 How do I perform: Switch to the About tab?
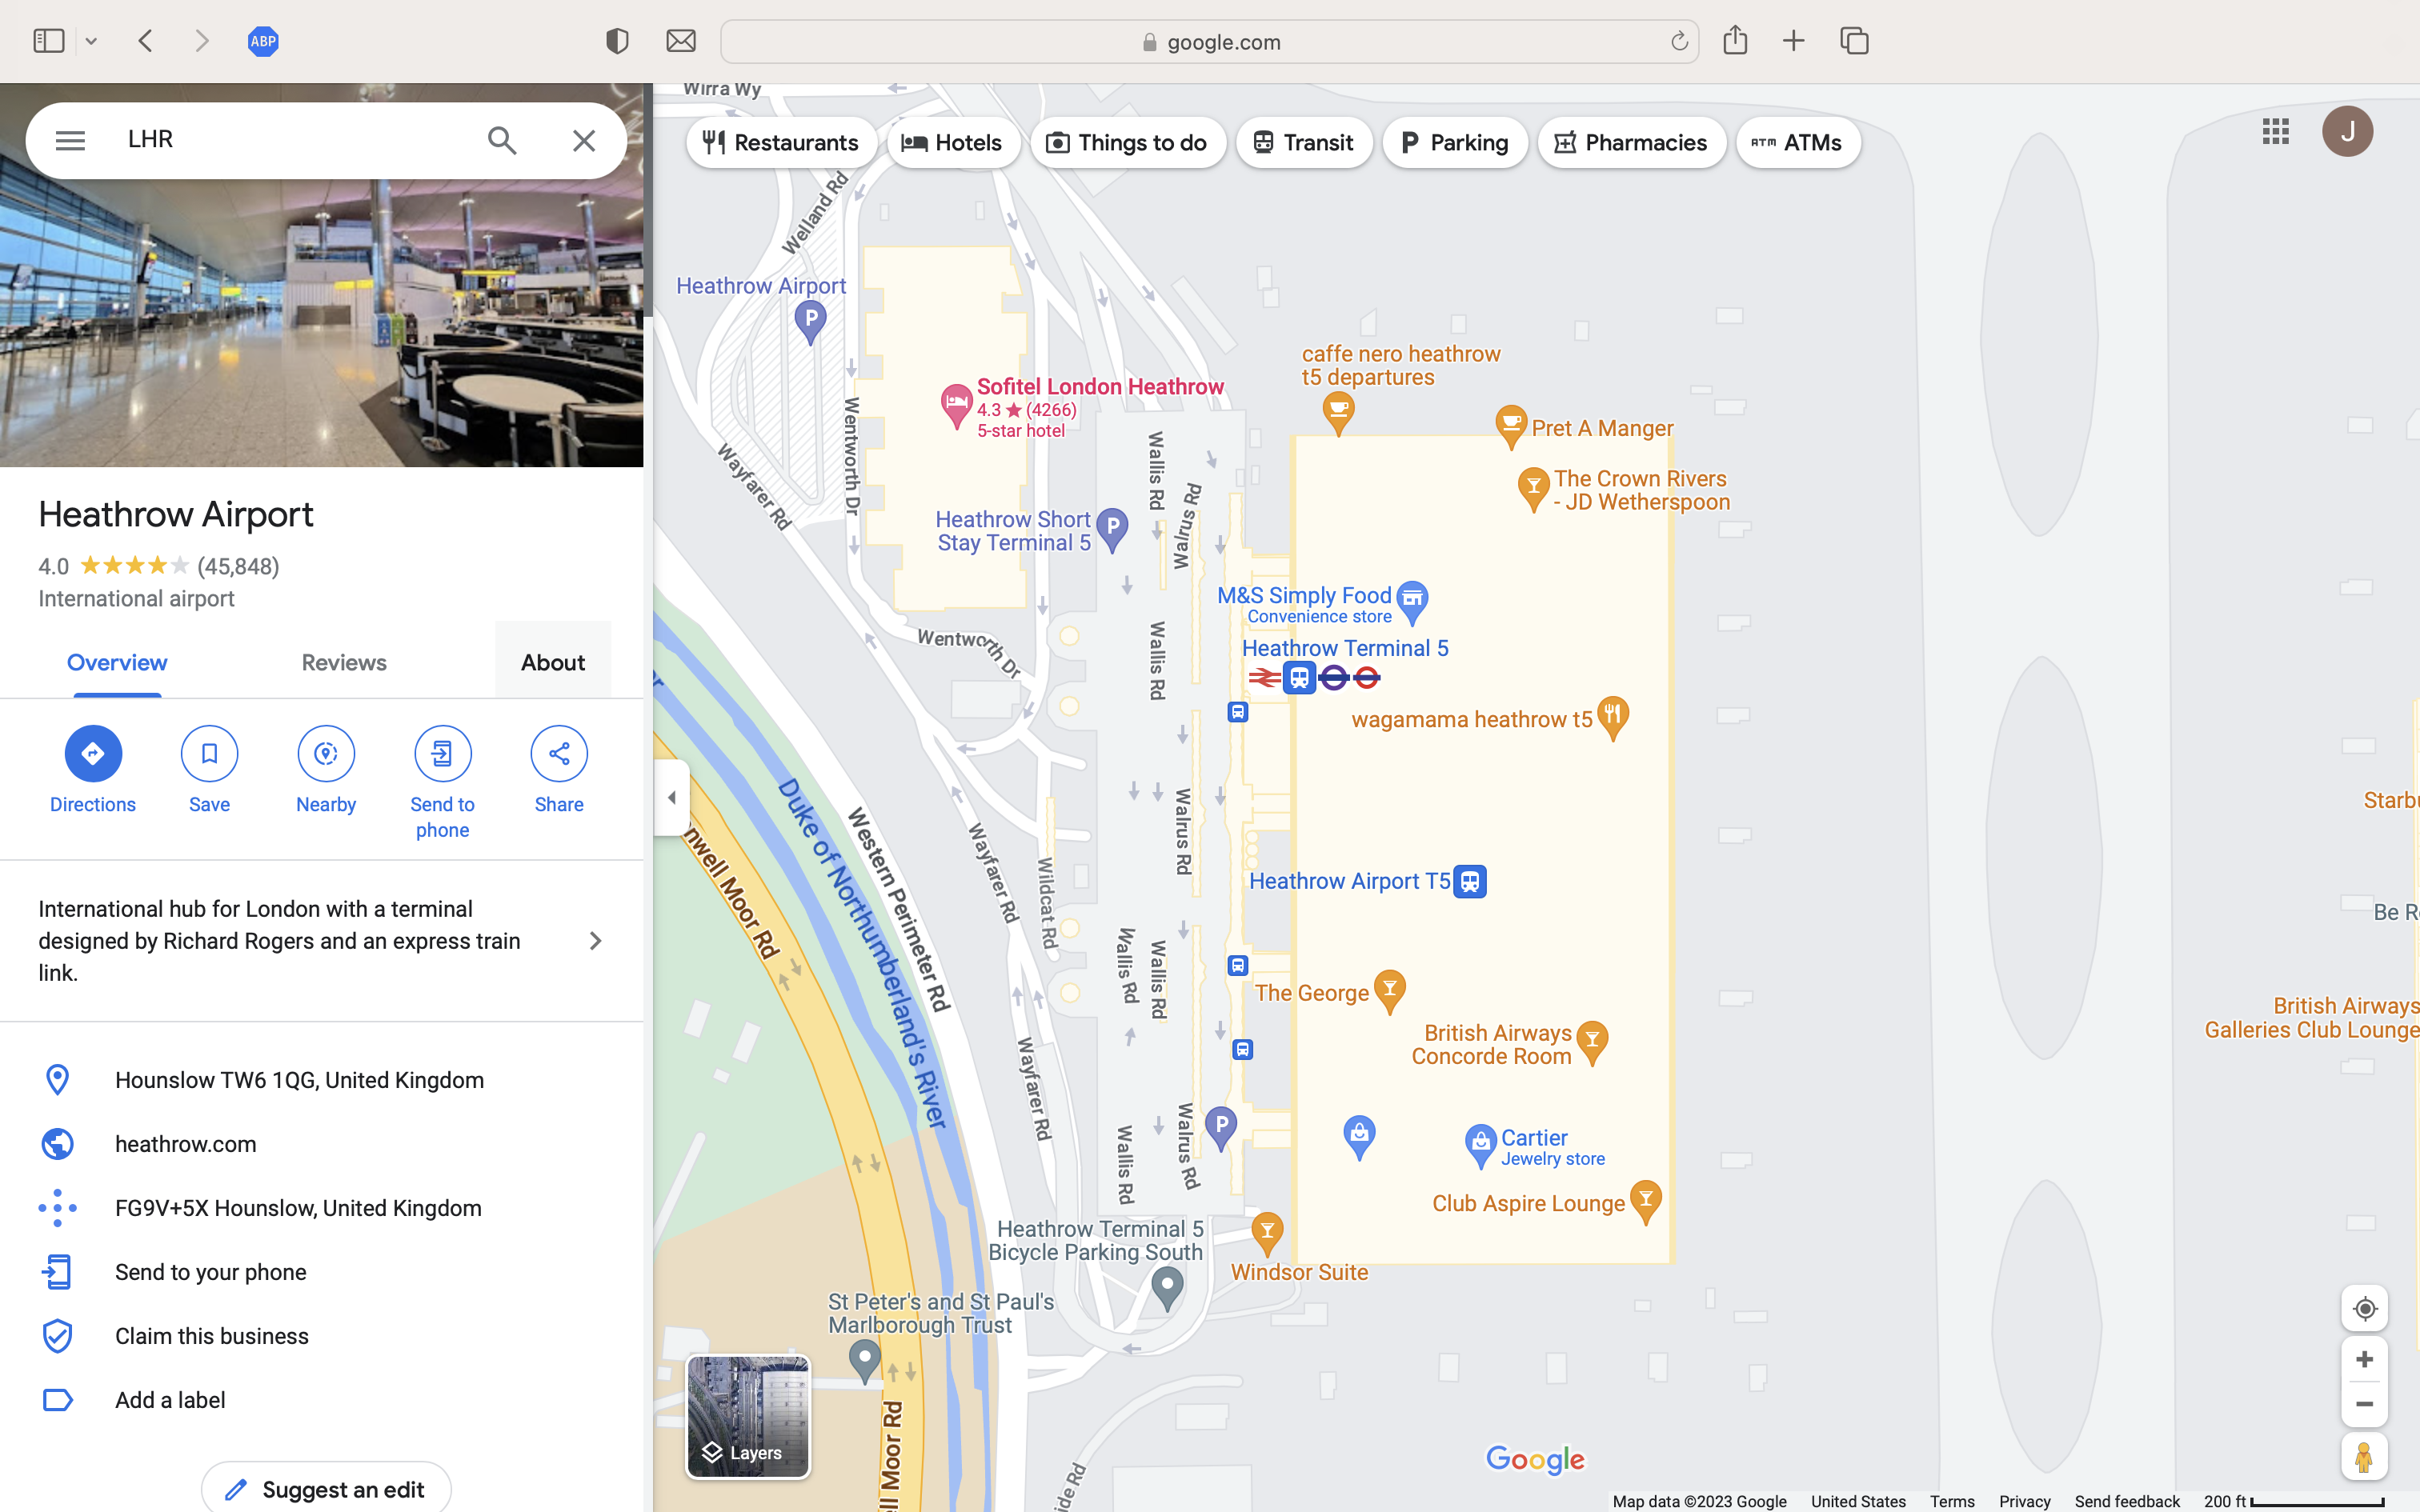coord(553,662)
